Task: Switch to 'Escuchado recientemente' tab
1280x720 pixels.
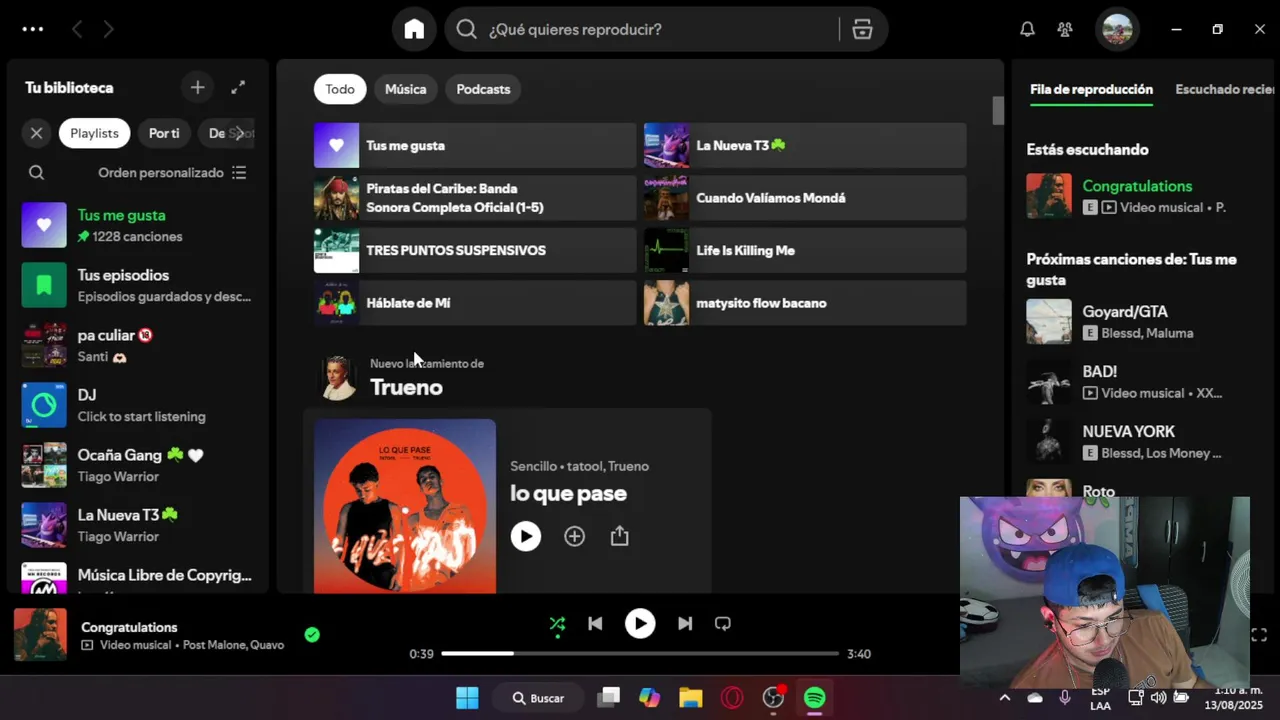Action: 1225,89
